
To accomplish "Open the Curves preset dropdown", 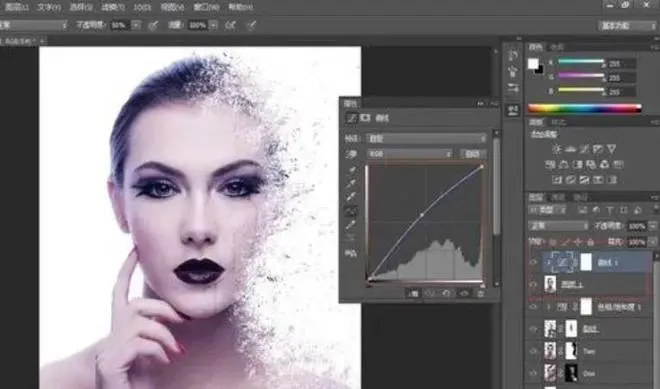I will pyautogui.click(x=426, y=138).
